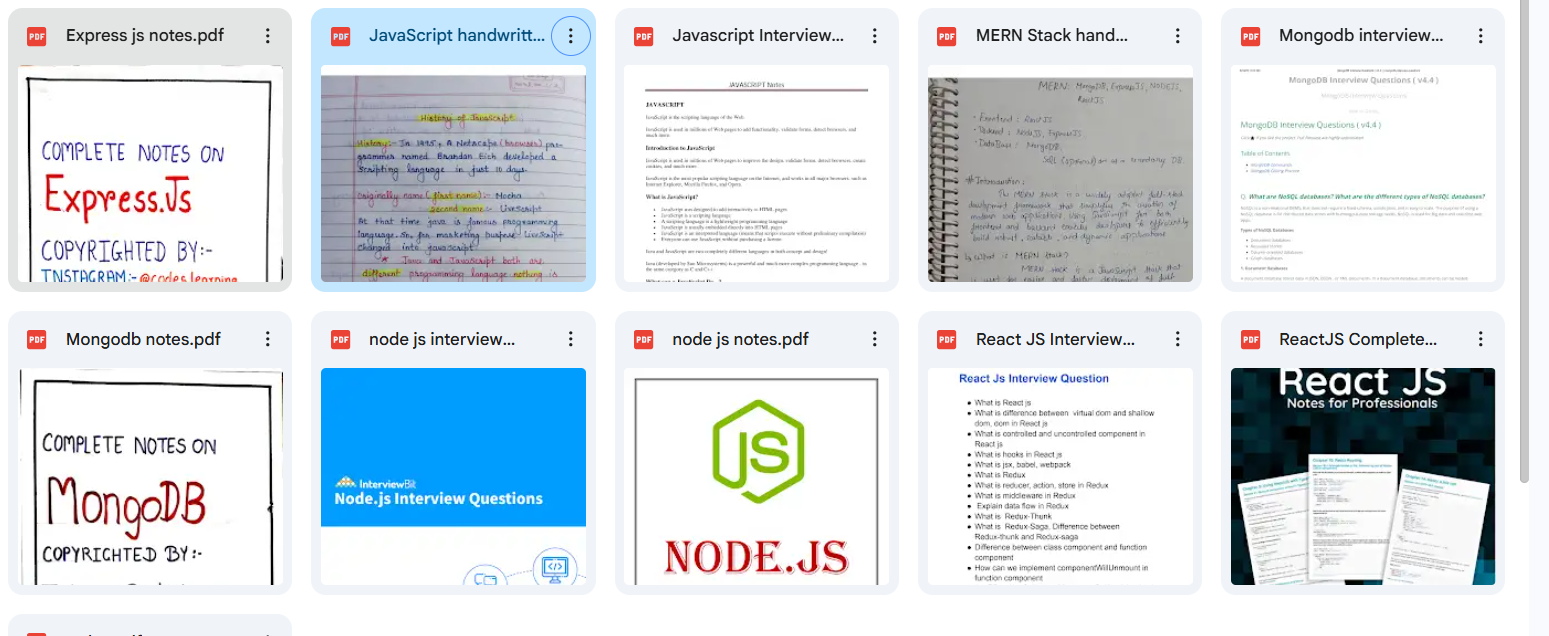Select the InterviewBit Node.js Interview Questions thumbnail
The width and height of the screenshot is (1549, 636).
[x=453, y=477]
